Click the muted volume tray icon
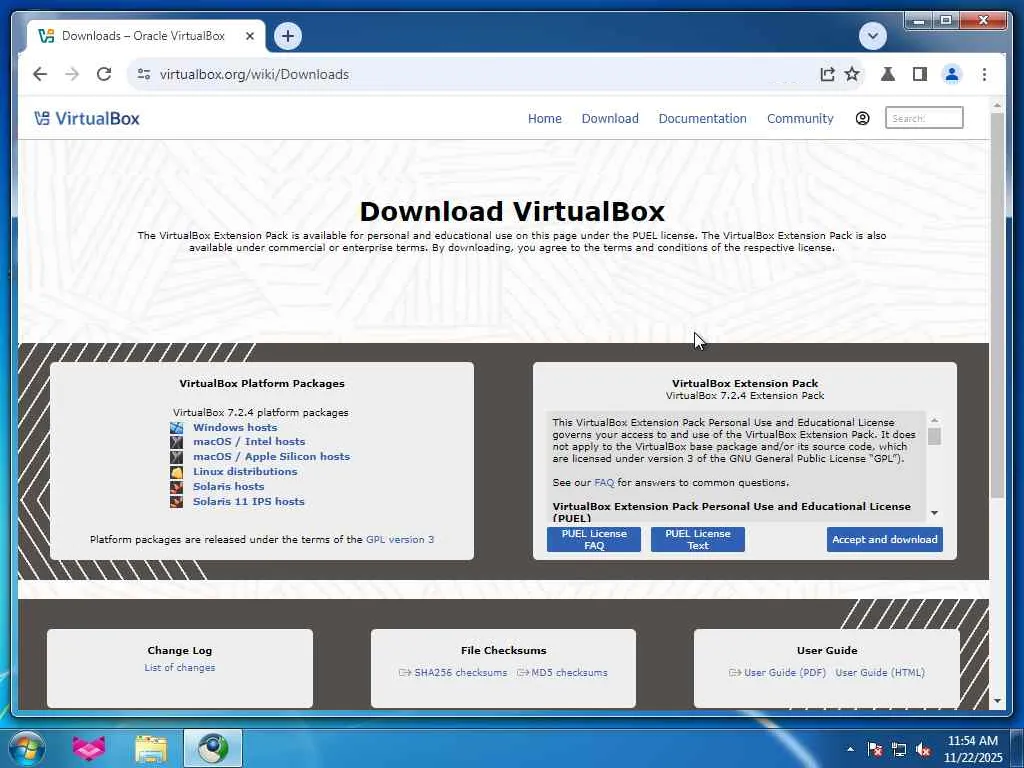This screenshot has height=768, width=1024. point(923,749)
